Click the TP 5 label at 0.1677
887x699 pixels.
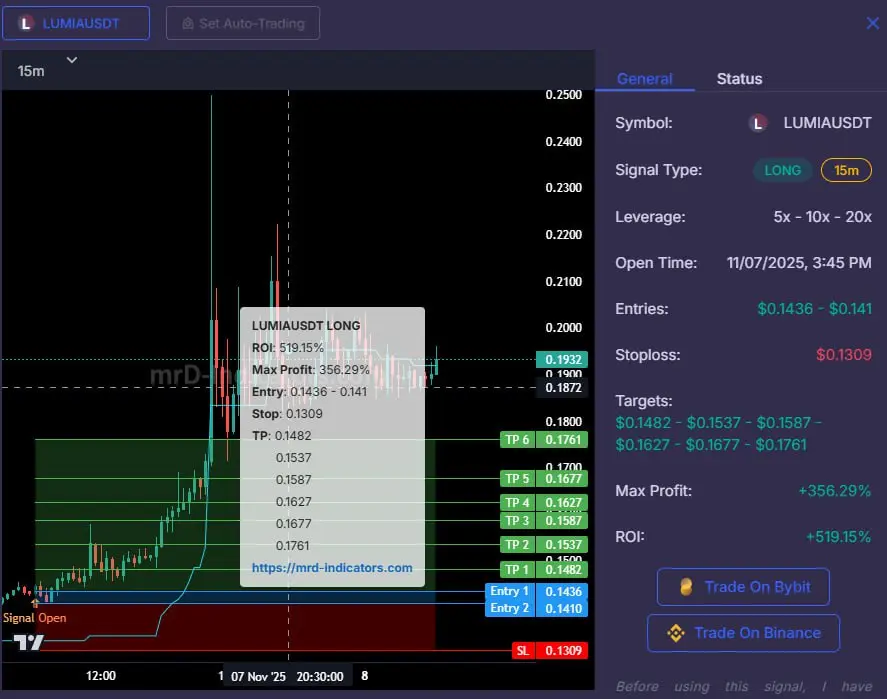[x=544, y=479]
